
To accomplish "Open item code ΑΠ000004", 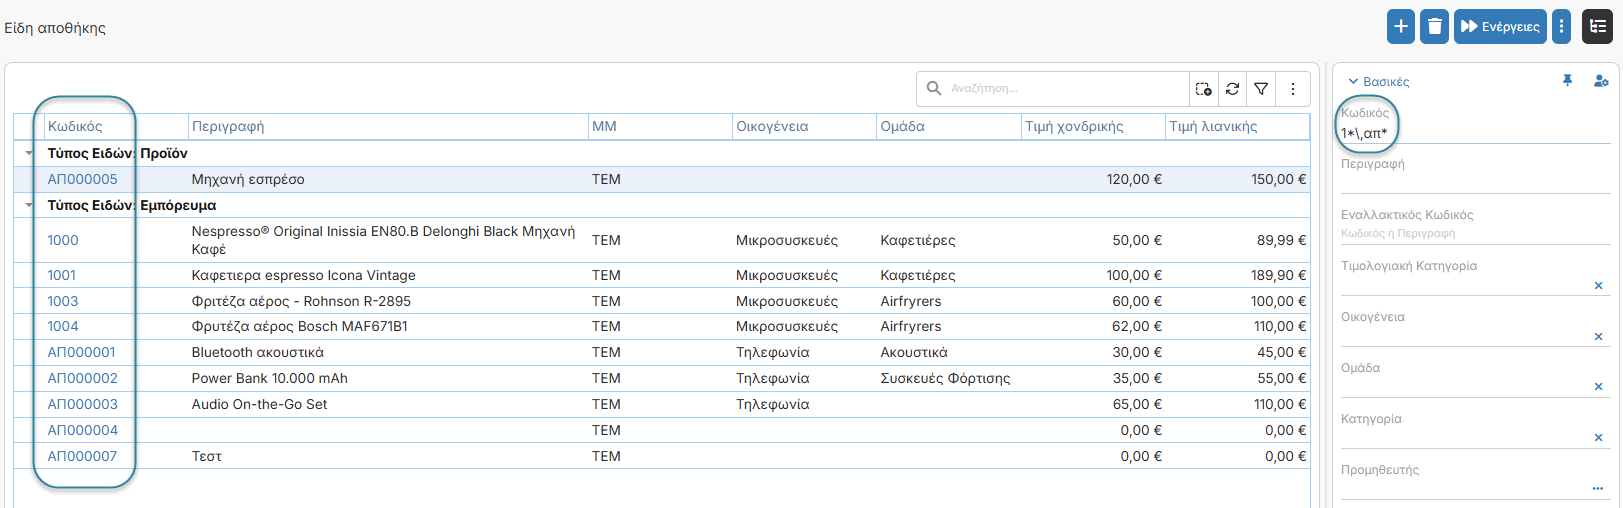I will click(82, 430).
